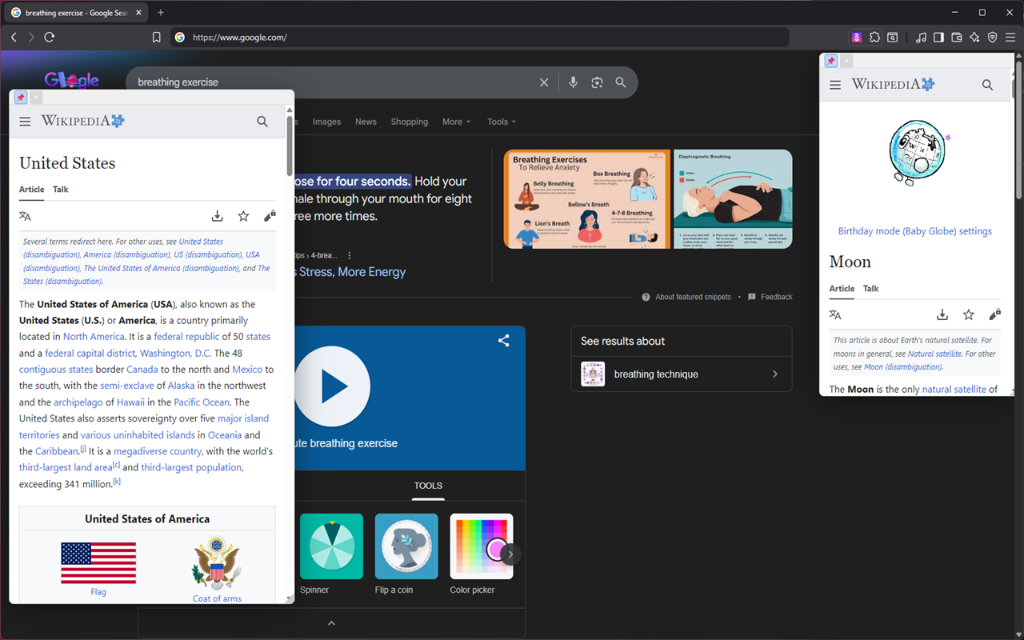1024x640 pixels.
Task: Select the translate language icon on United States article
Action: click(25, 215)
